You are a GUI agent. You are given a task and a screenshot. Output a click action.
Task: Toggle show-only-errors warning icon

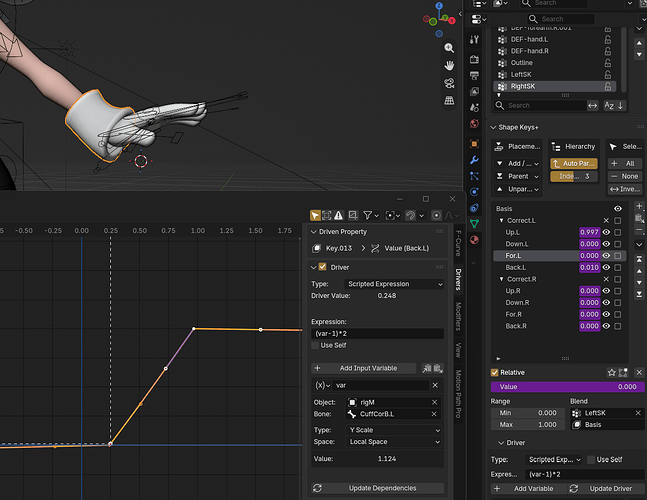point(338,215)
